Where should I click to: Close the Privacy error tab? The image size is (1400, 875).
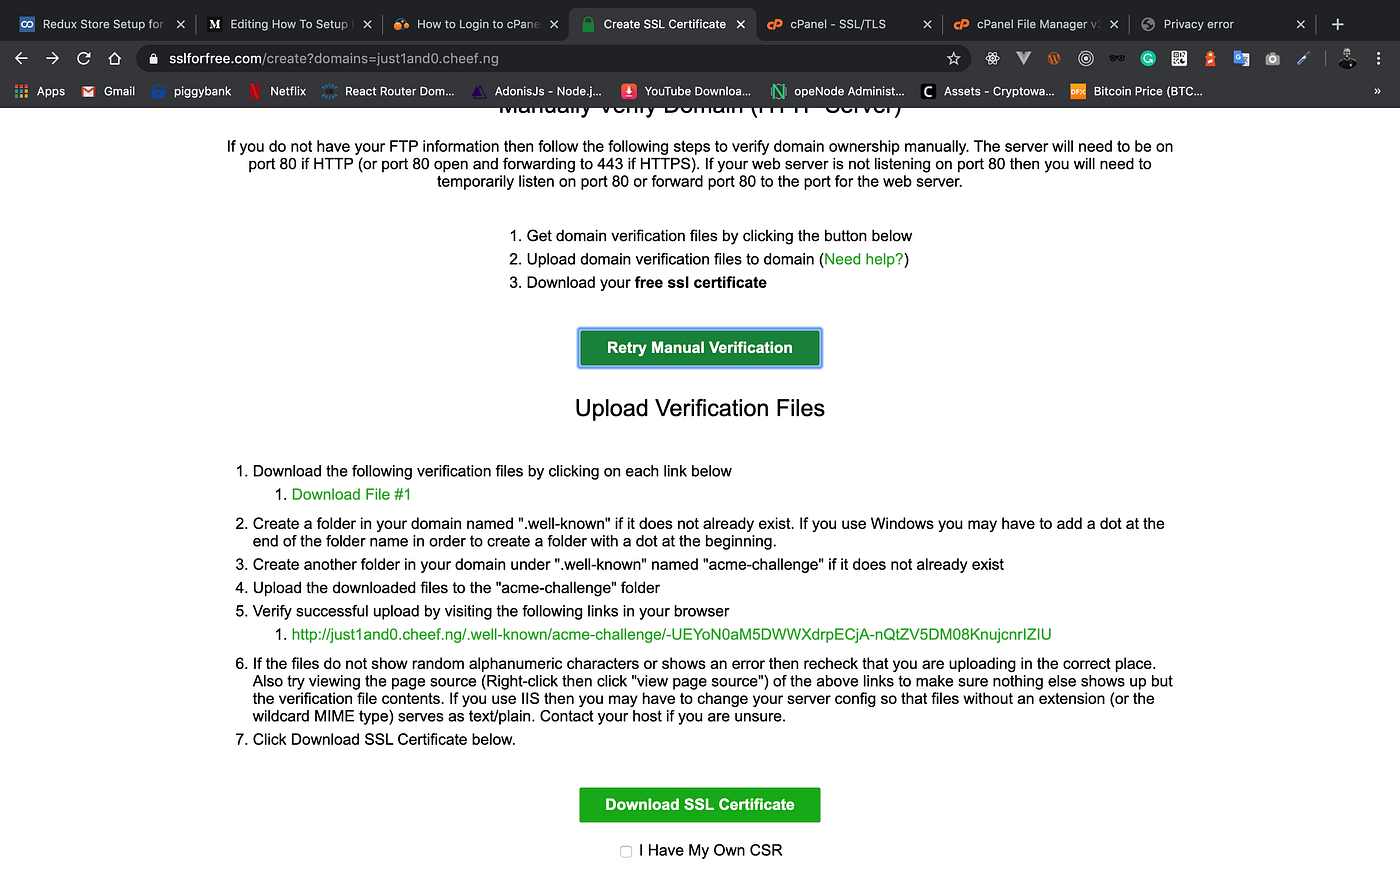[1300, 24]
